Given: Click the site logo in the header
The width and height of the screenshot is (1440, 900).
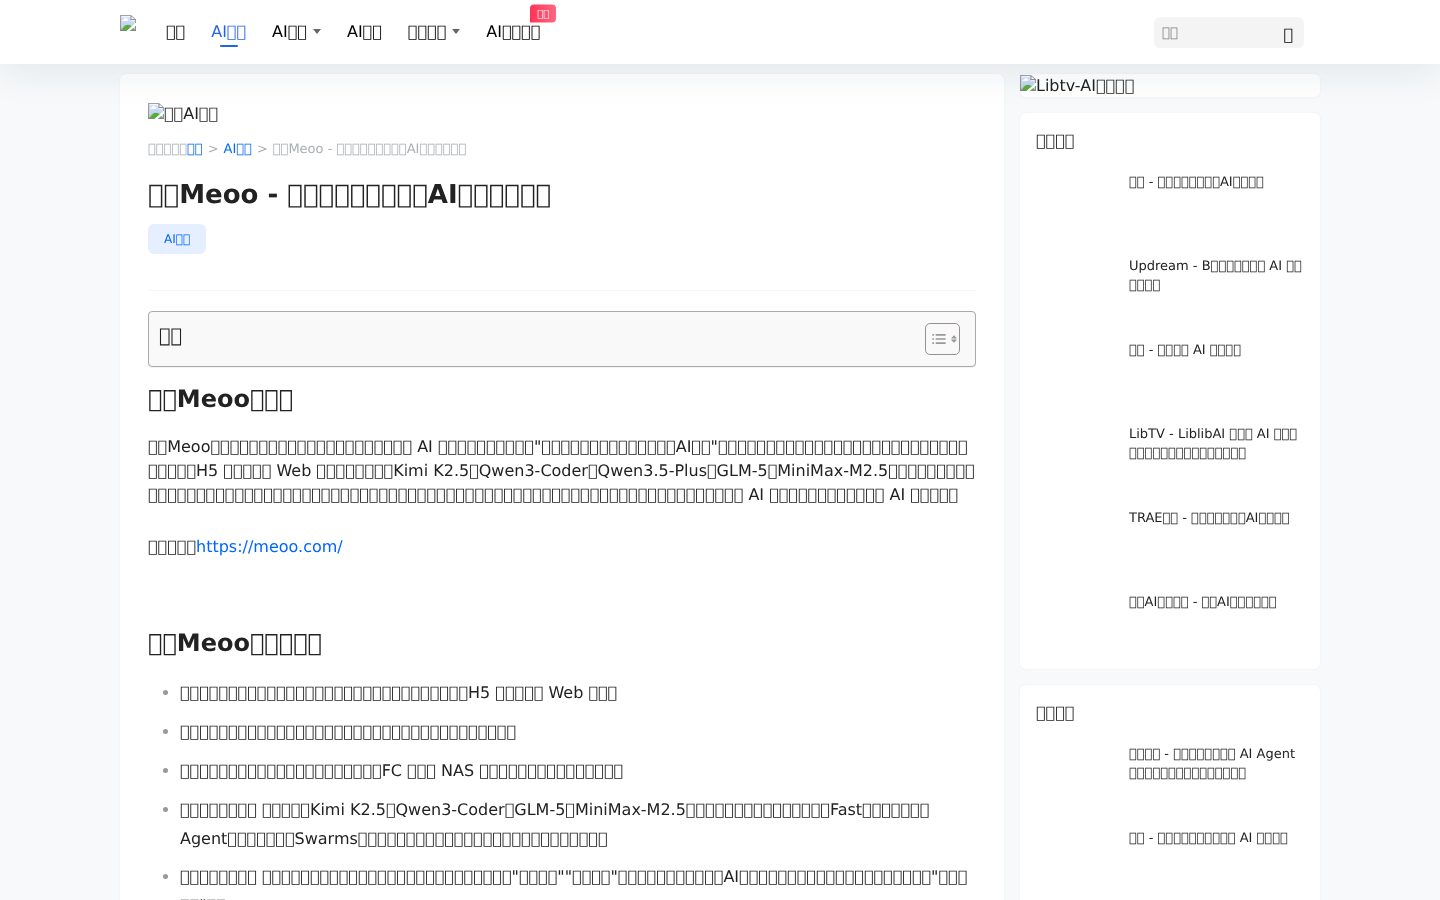Looking at the screenshot, I should click(x=128, y=24).
